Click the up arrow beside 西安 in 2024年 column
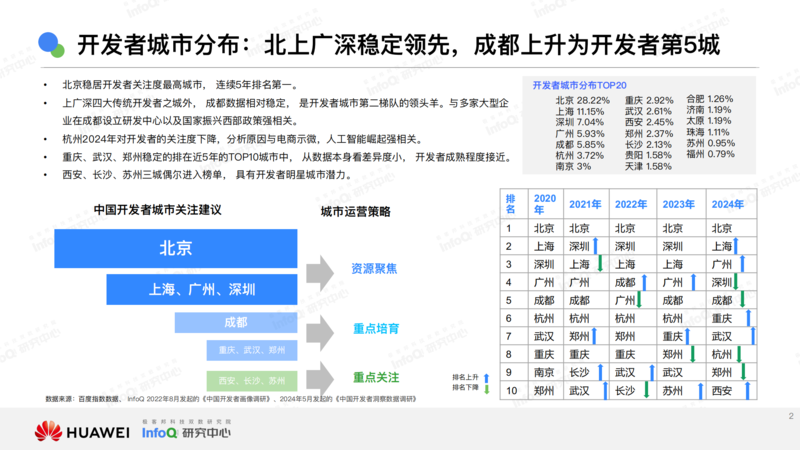800x450 pixels. pyautogui.click(x=749, y=391)
